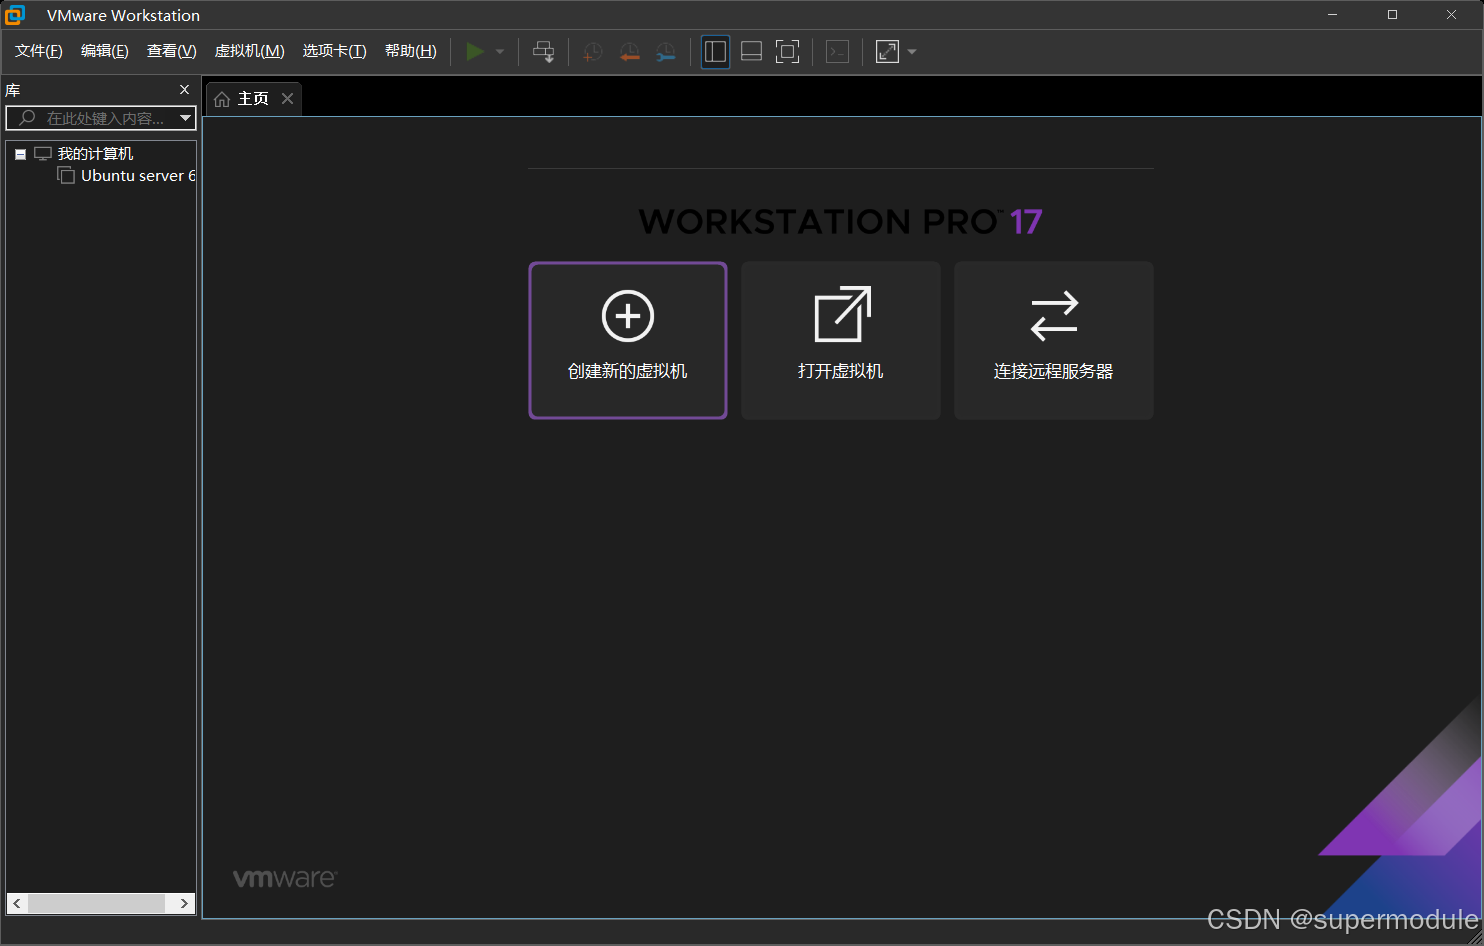This screenshot has width=1484, height=946.
Task: Open the 帮助(H) menu
Action: [411, 51]
